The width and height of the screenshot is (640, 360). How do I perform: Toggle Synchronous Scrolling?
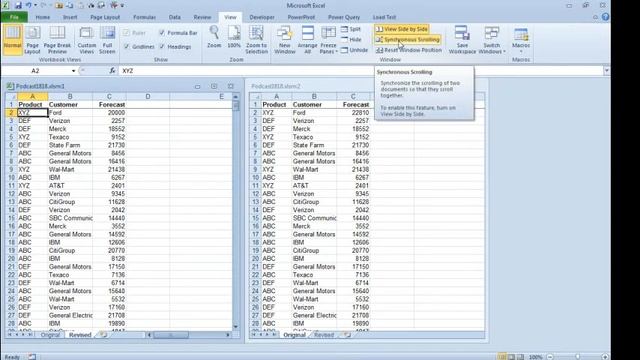(x=407, y=40)
